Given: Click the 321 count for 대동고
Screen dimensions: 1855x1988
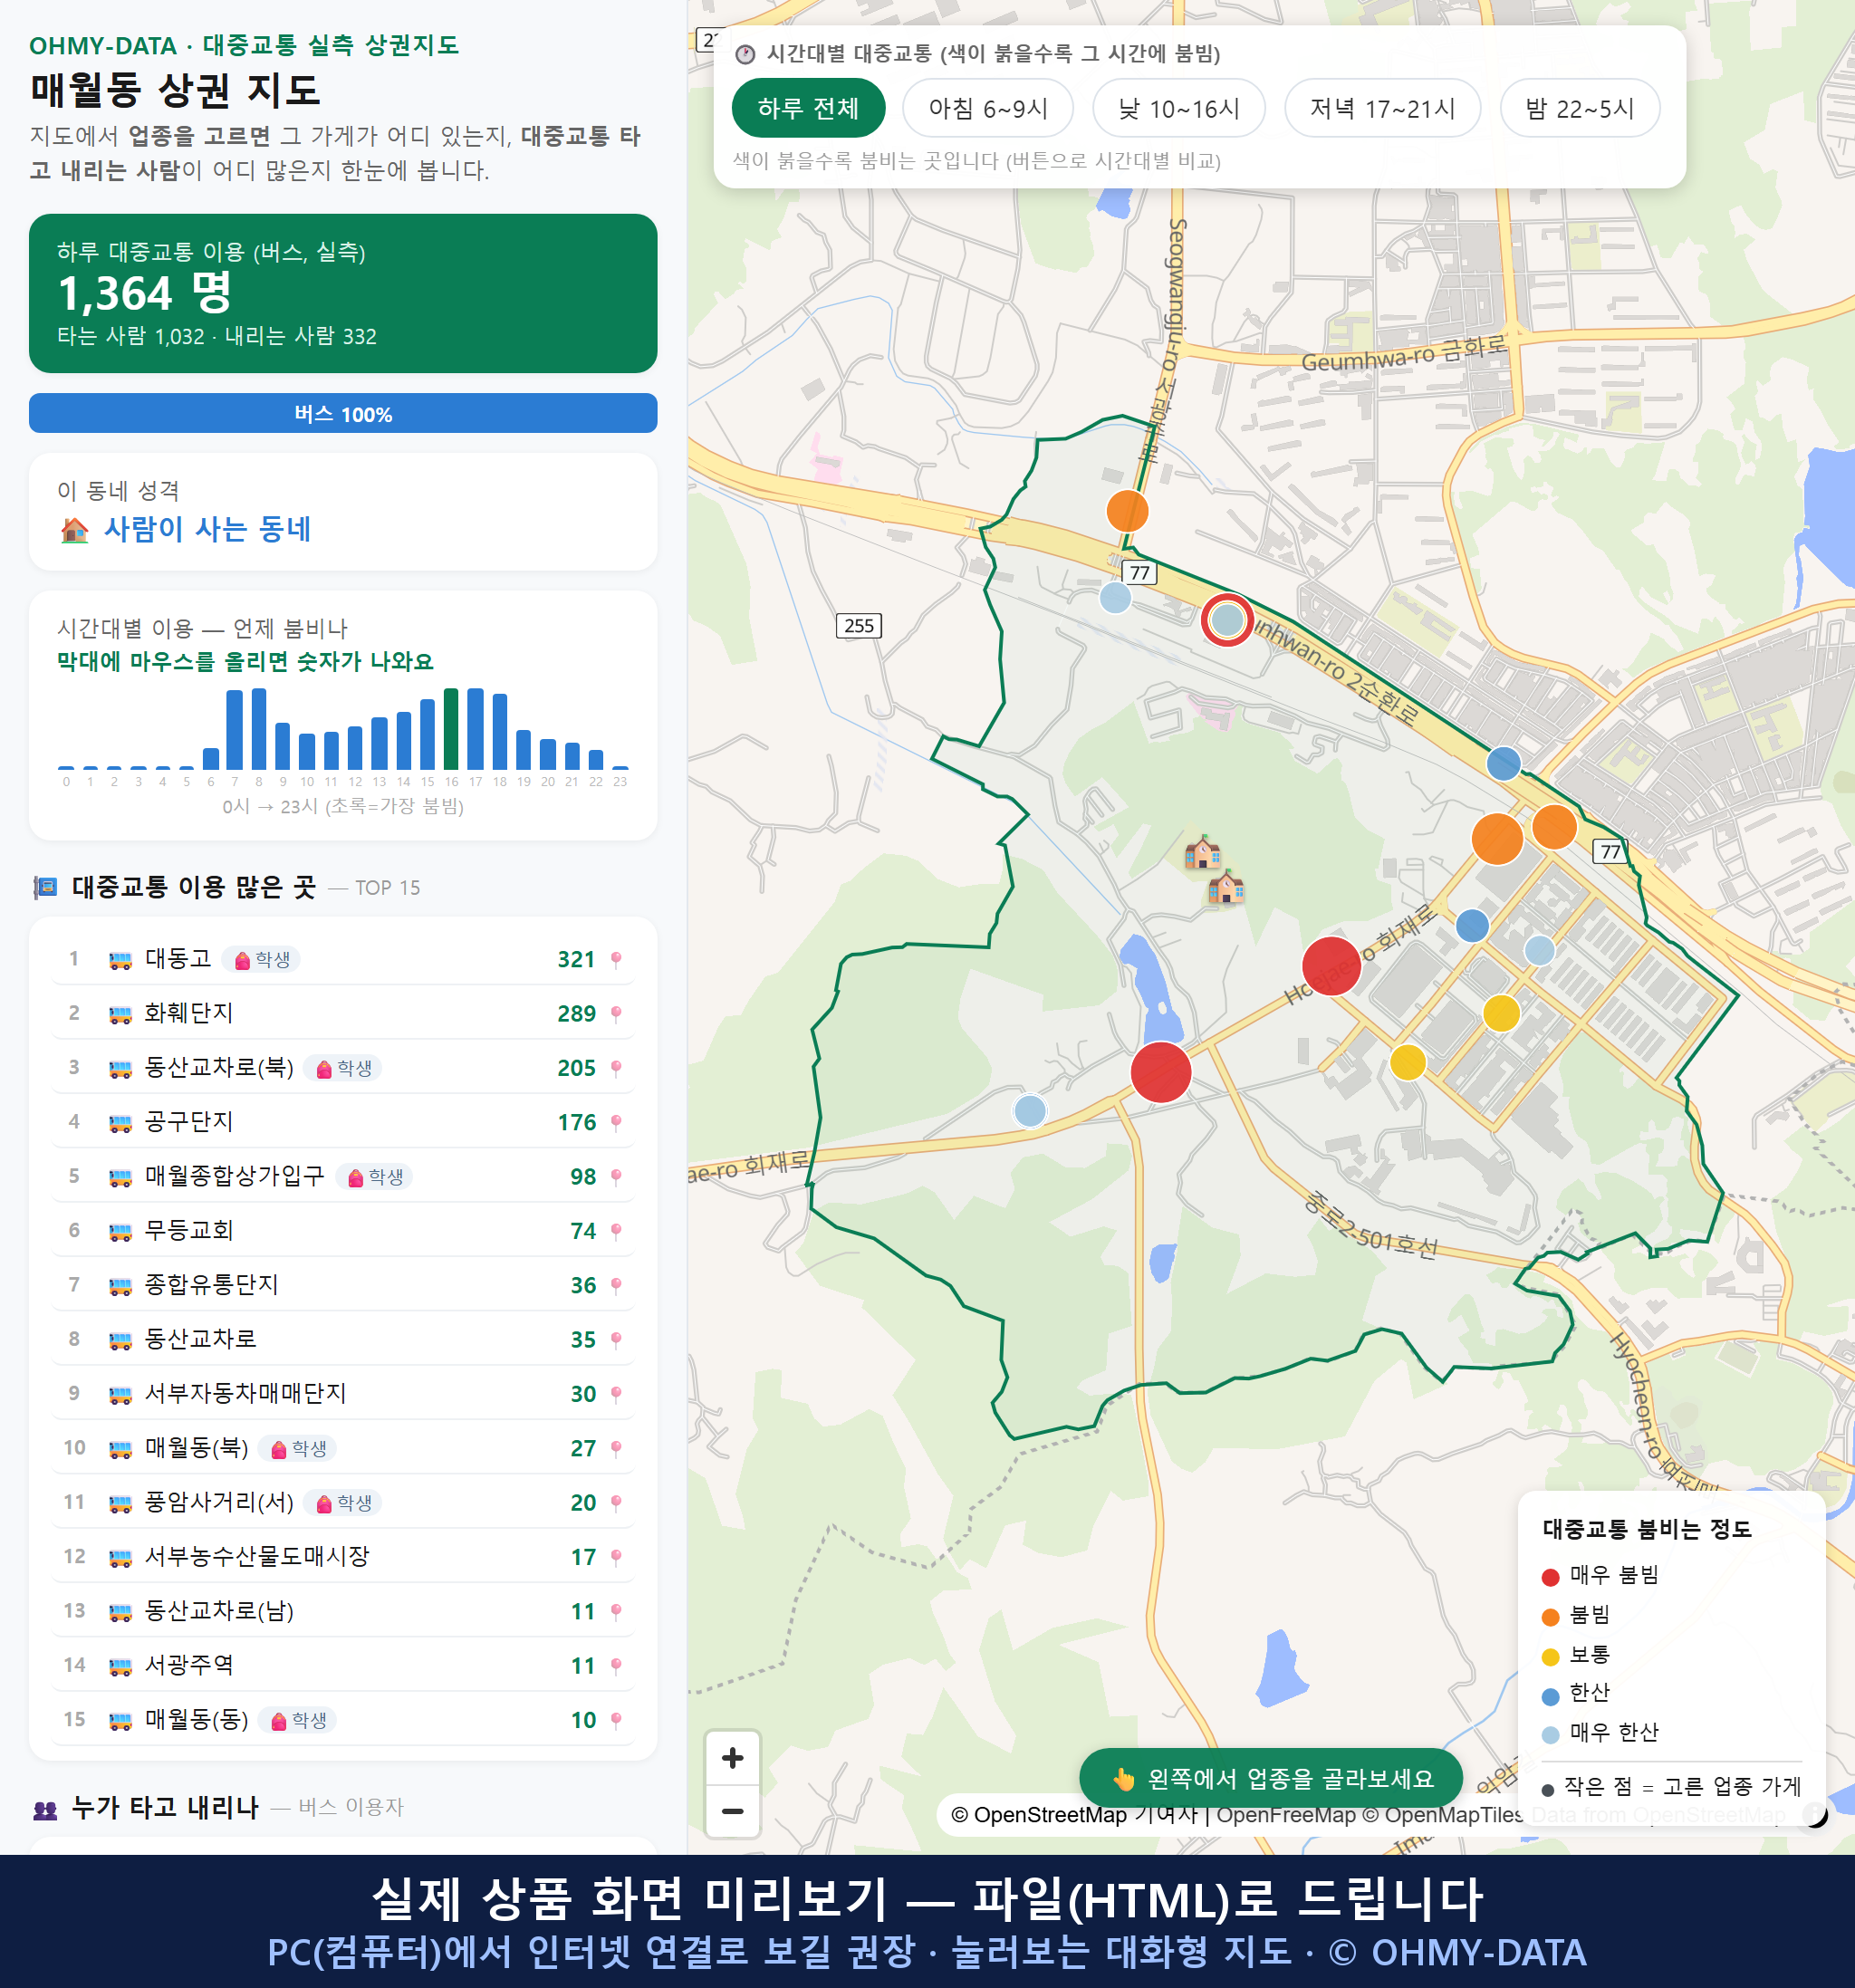Looking at the screenshot, I should pyautogui.click(x=576, y=959).
